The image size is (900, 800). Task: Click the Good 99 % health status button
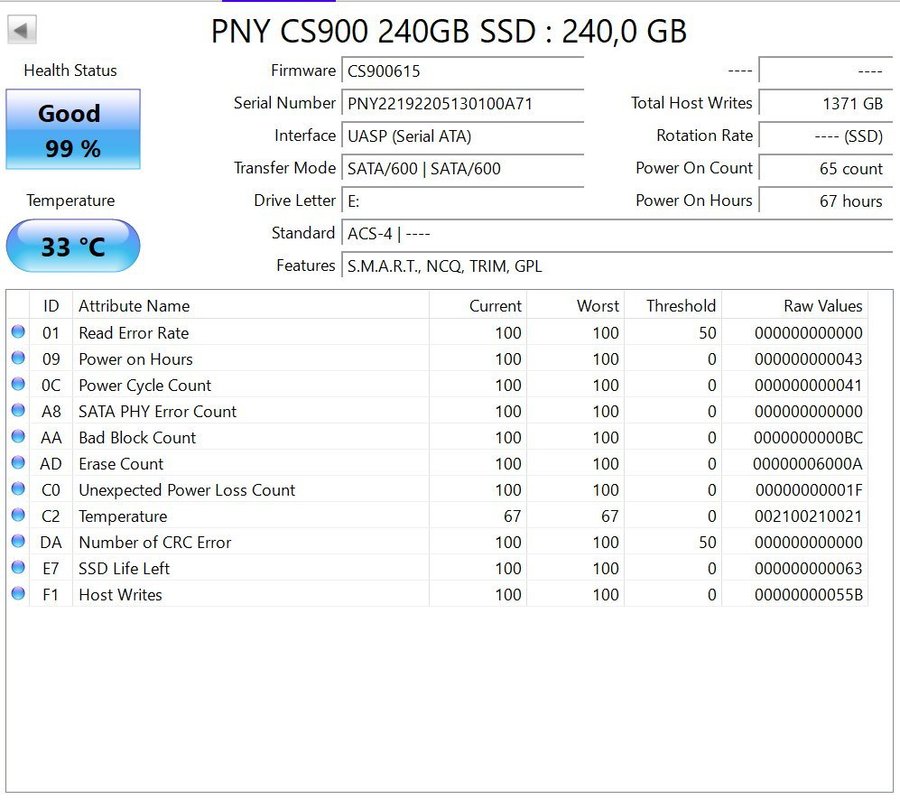pos(73,130)
